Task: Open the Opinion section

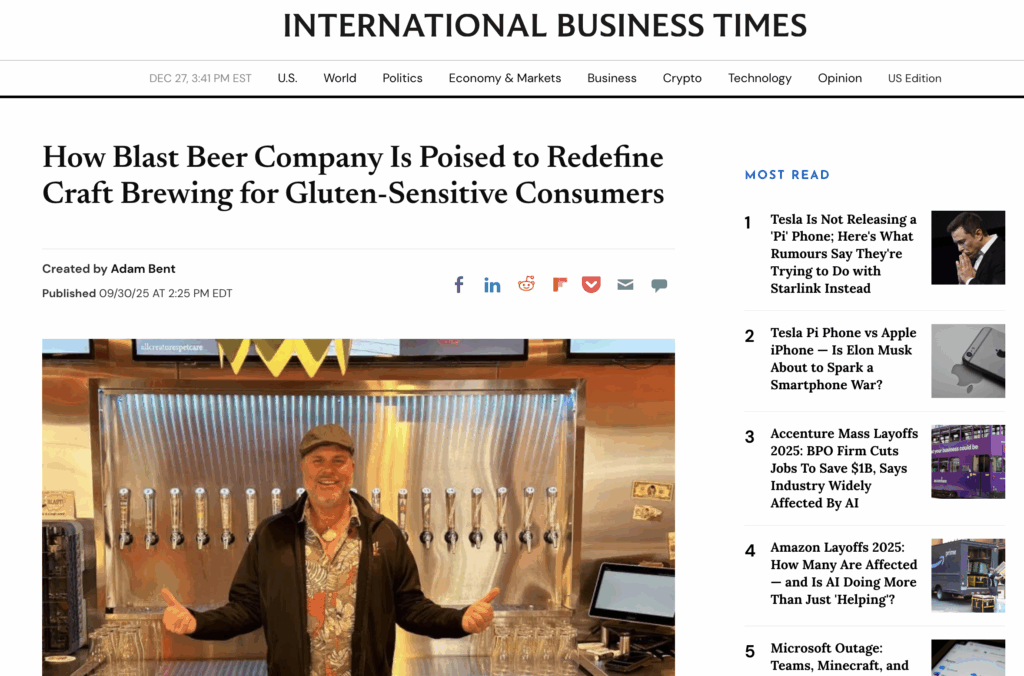Action: (x=840, y=78)
